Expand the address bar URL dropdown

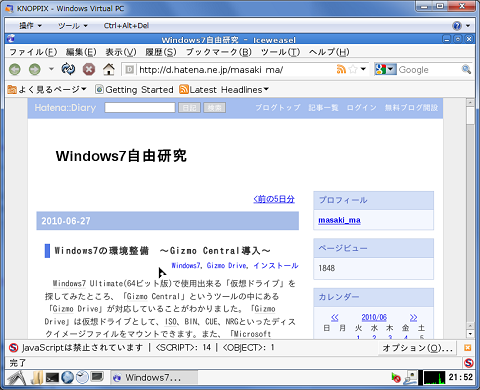[x=363, y=69]
